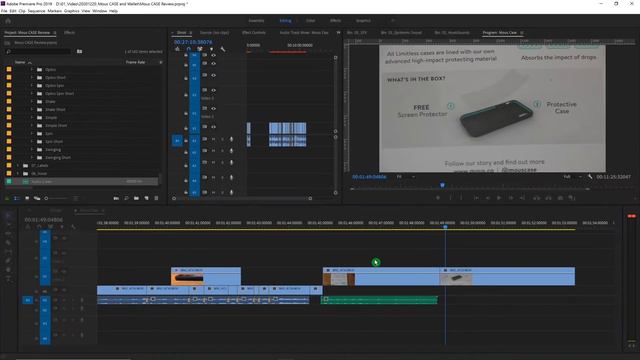Open the Fit zoom level dropdown
This screenshot has width=640, height=360.
point(406,177)
